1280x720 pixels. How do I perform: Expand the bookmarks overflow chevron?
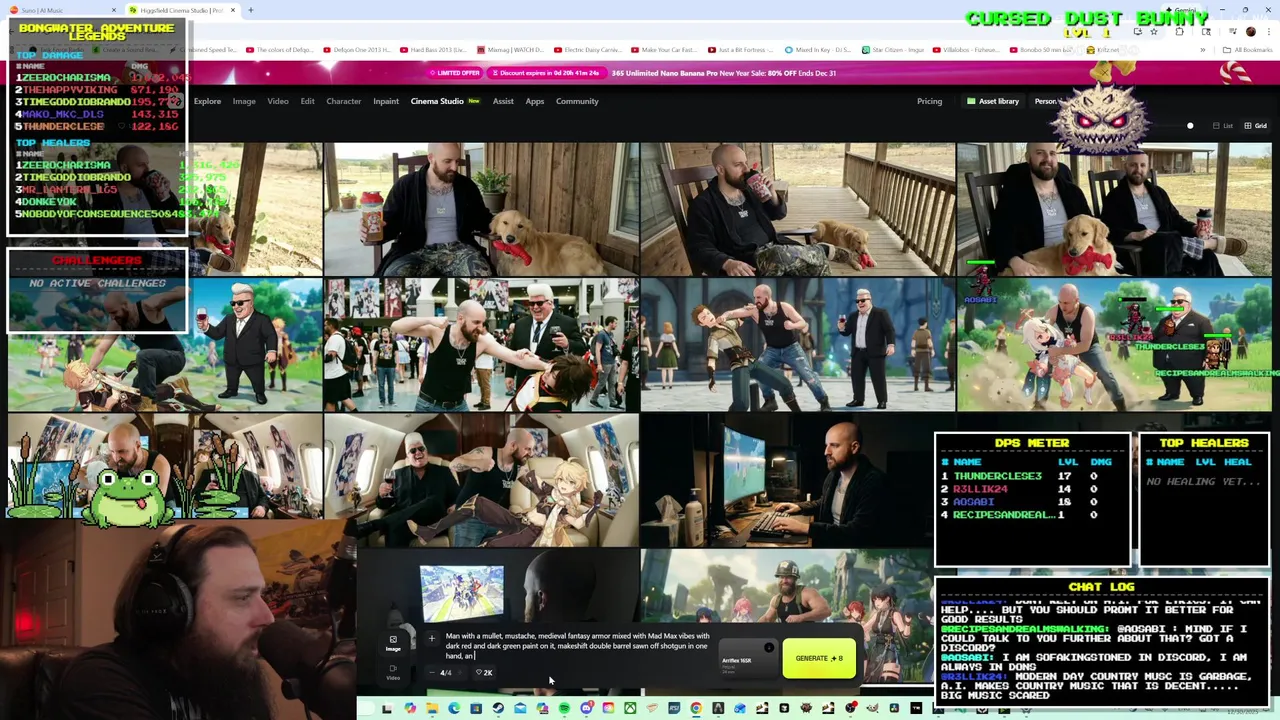(x=1202, y=50)
